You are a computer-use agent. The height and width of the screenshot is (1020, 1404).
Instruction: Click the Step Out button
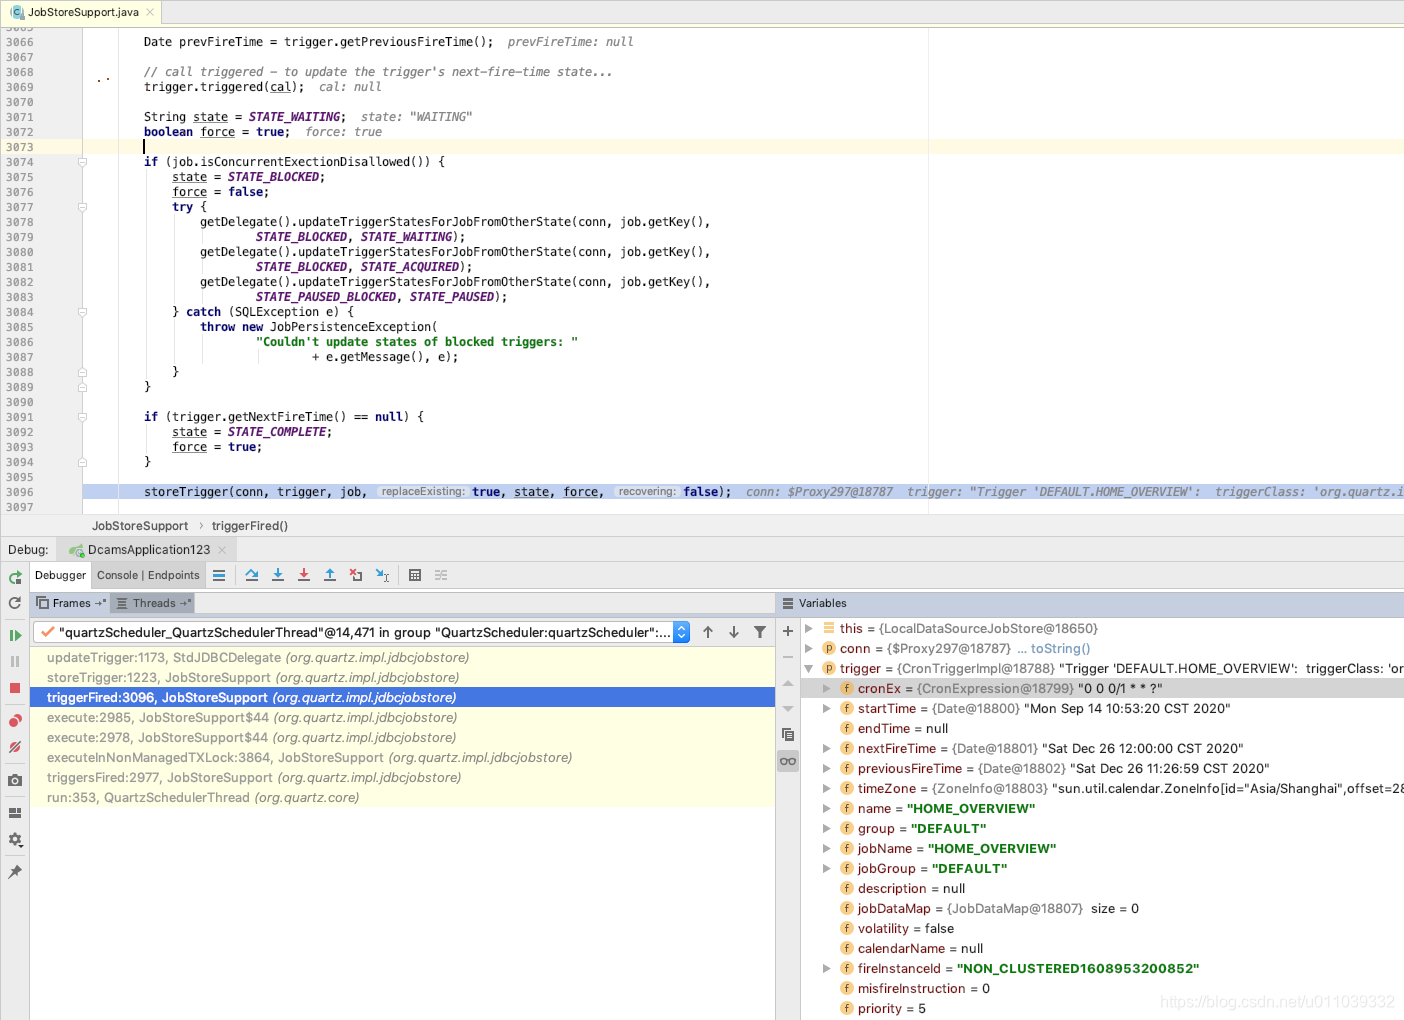pos(330,575)
